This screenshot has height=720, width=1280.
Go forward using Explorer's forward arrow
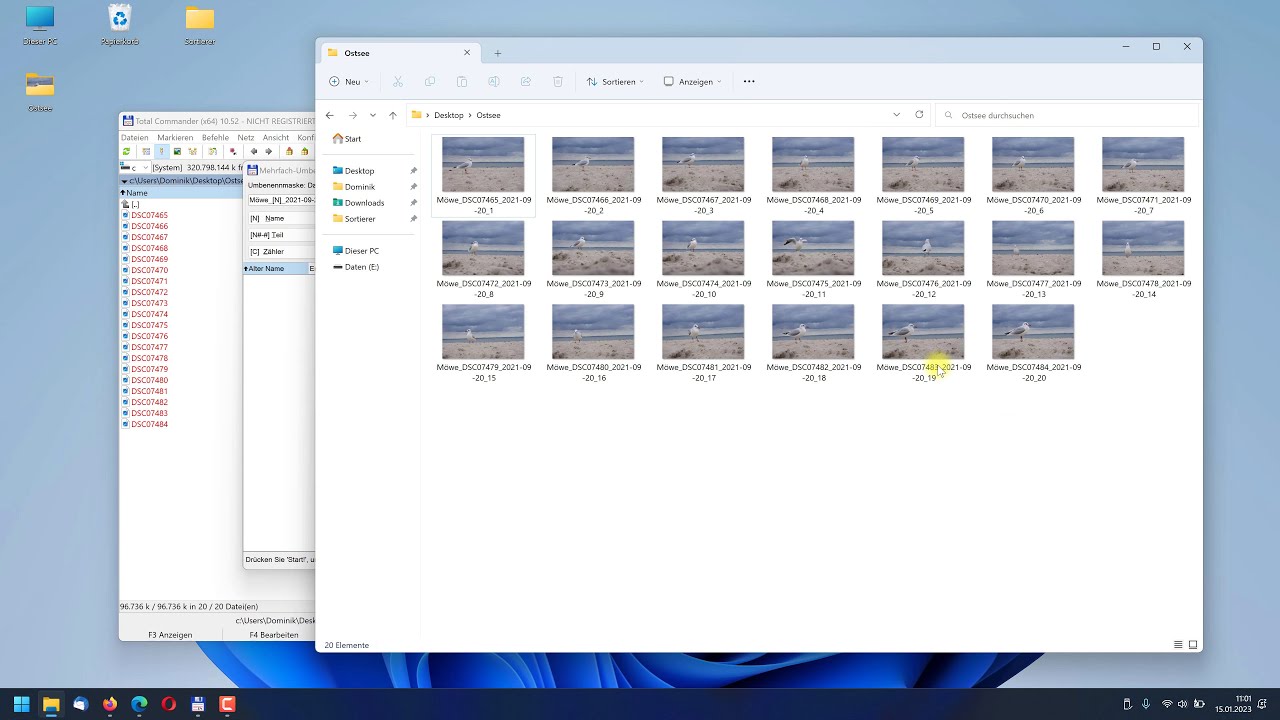(352, 115)
